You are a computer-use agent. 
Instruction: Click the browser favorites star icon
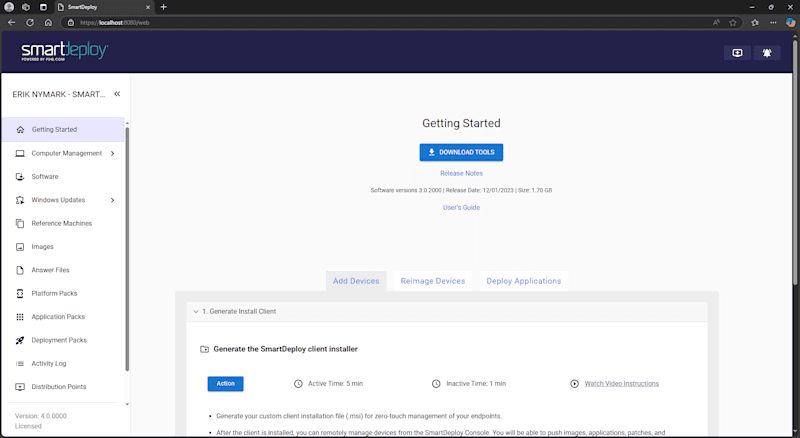click(733, 22)
